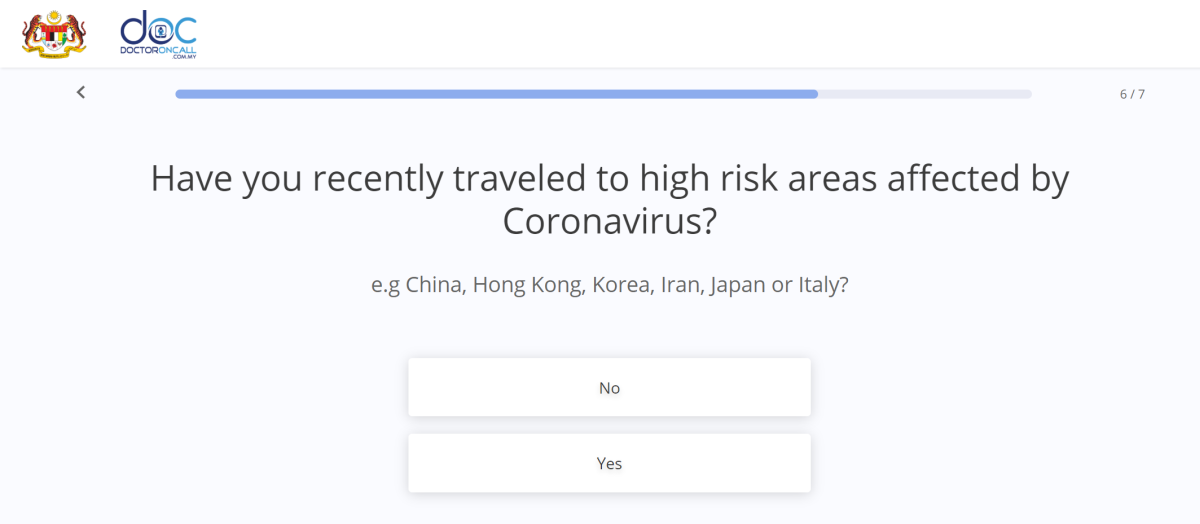Click the word "traveled" in the question
The height and width of the screenshot is (524, 1200).
(518, 179)
